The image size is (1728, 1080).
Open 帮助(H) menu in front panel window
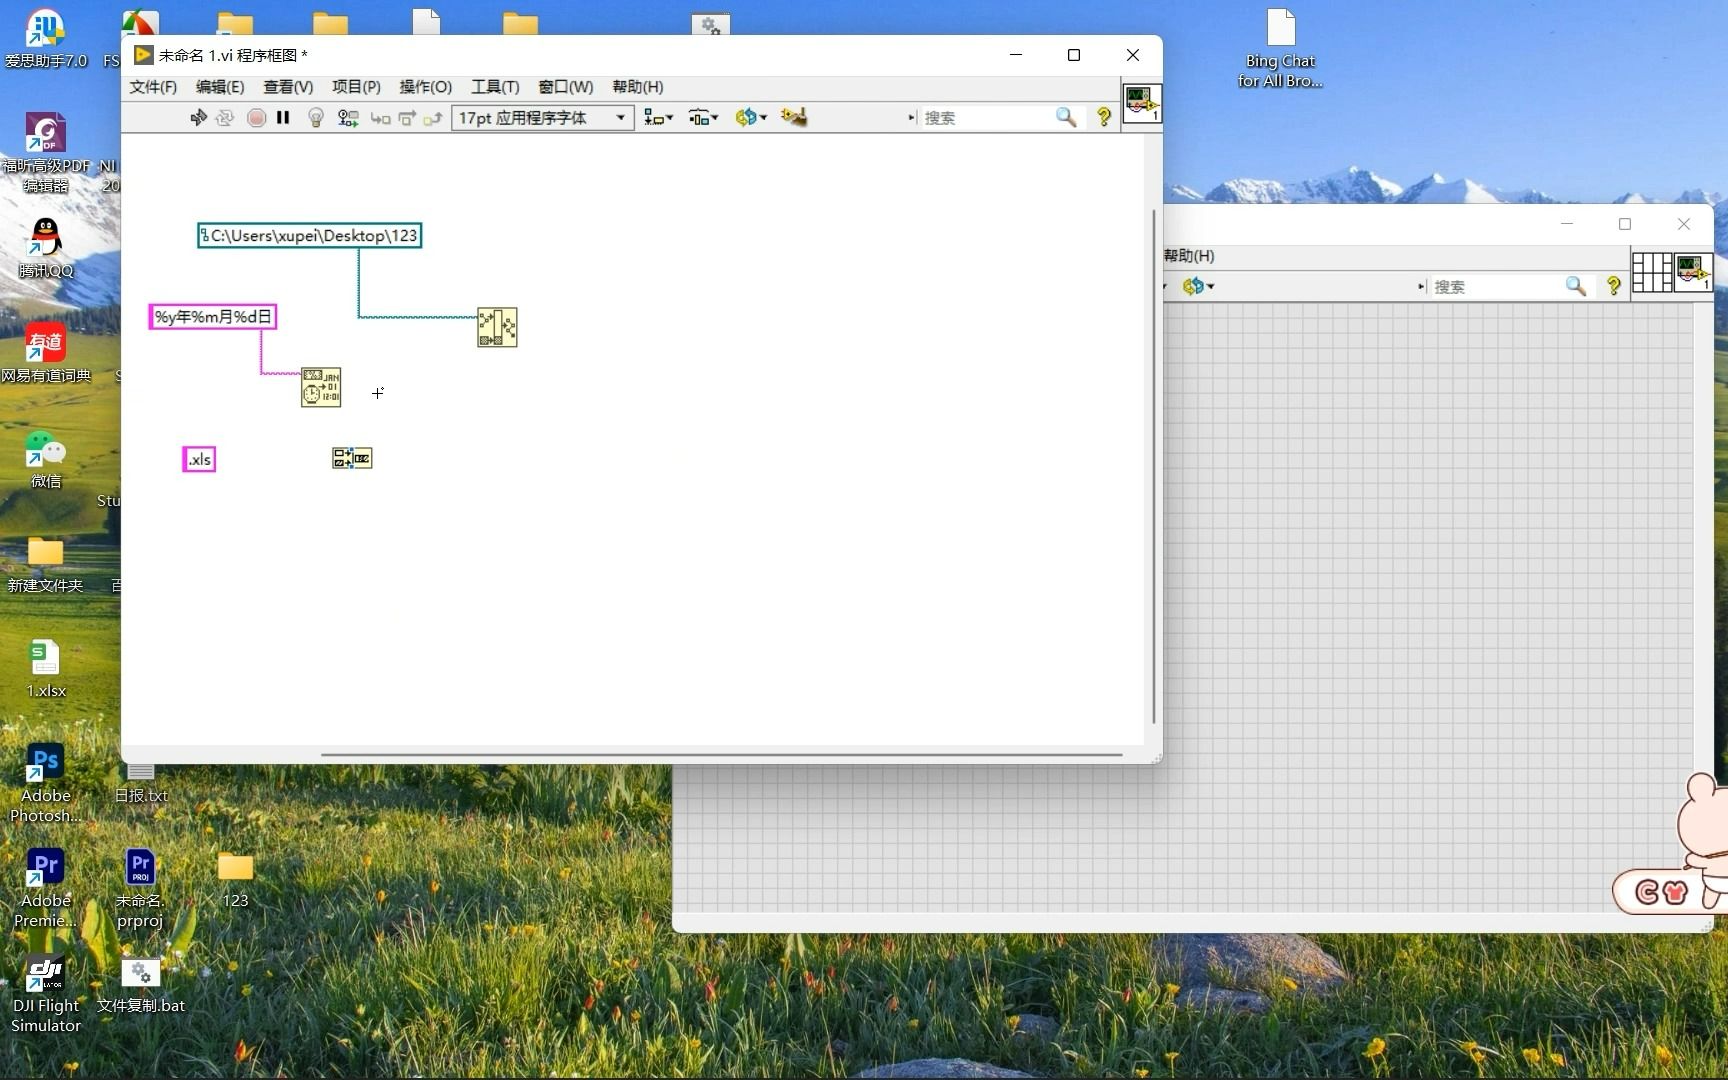(1188, 256)
